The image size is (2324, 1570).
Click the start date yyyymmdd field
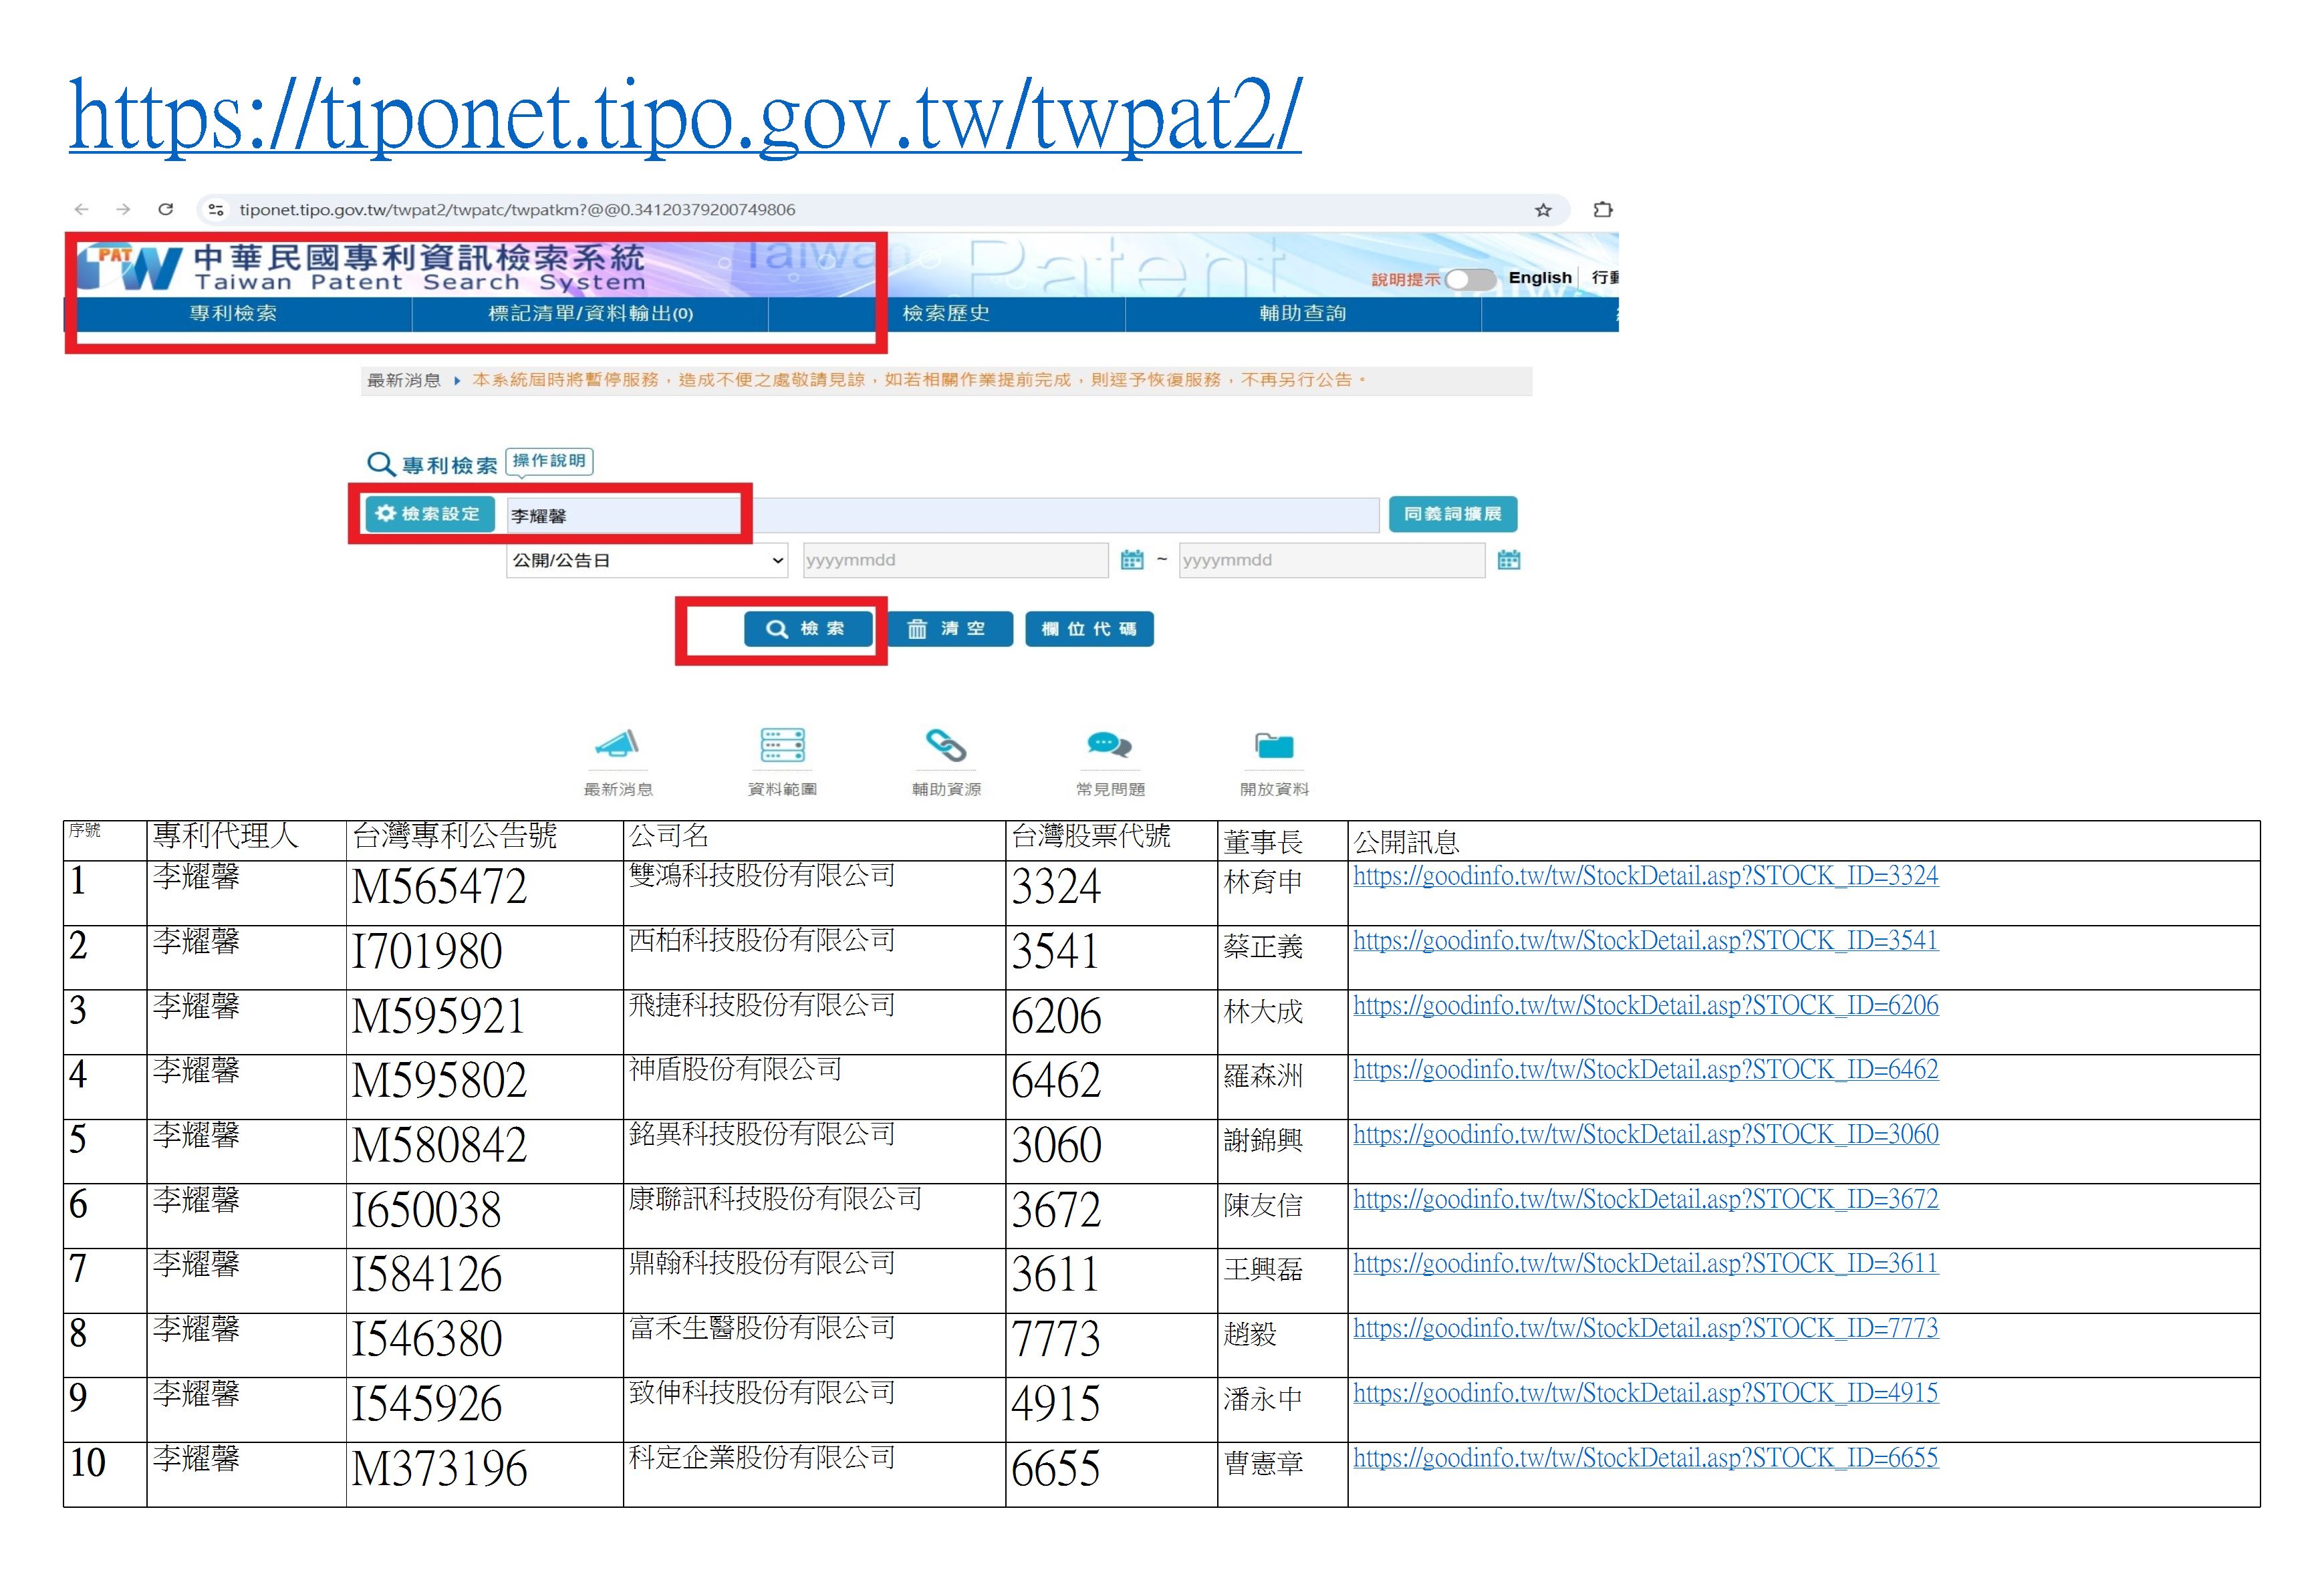pos(956,560)
